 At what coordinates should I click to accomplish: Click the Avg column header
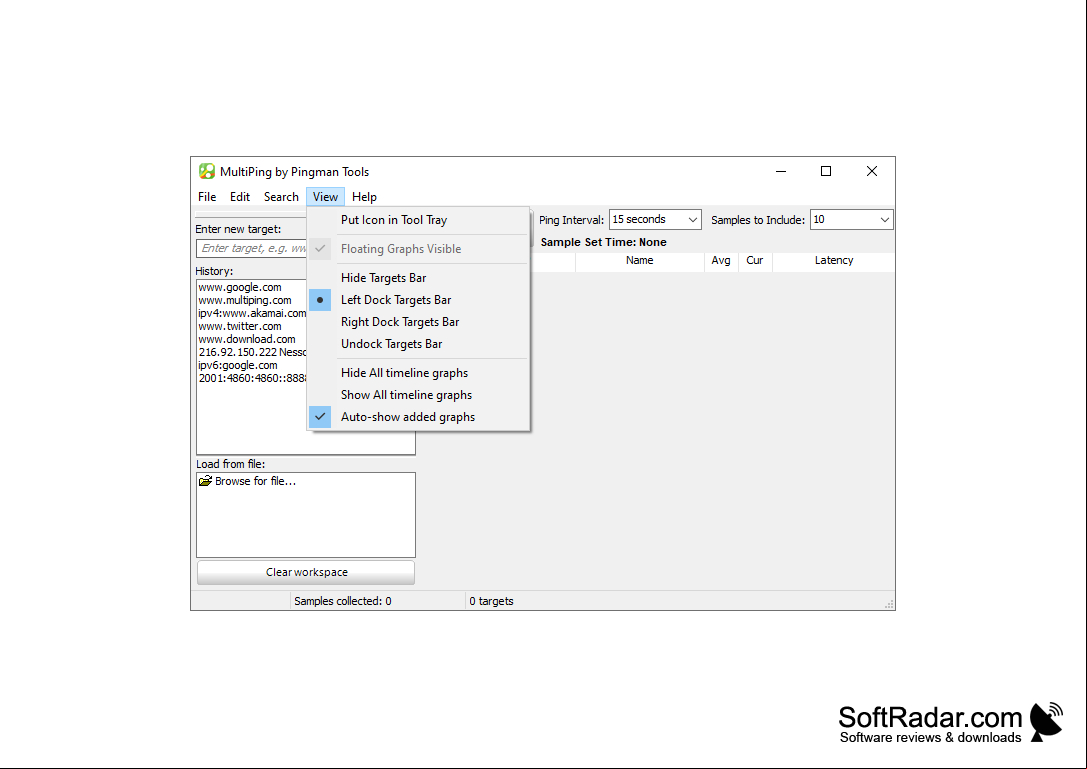pyautogui.click(x=721, y=261)
